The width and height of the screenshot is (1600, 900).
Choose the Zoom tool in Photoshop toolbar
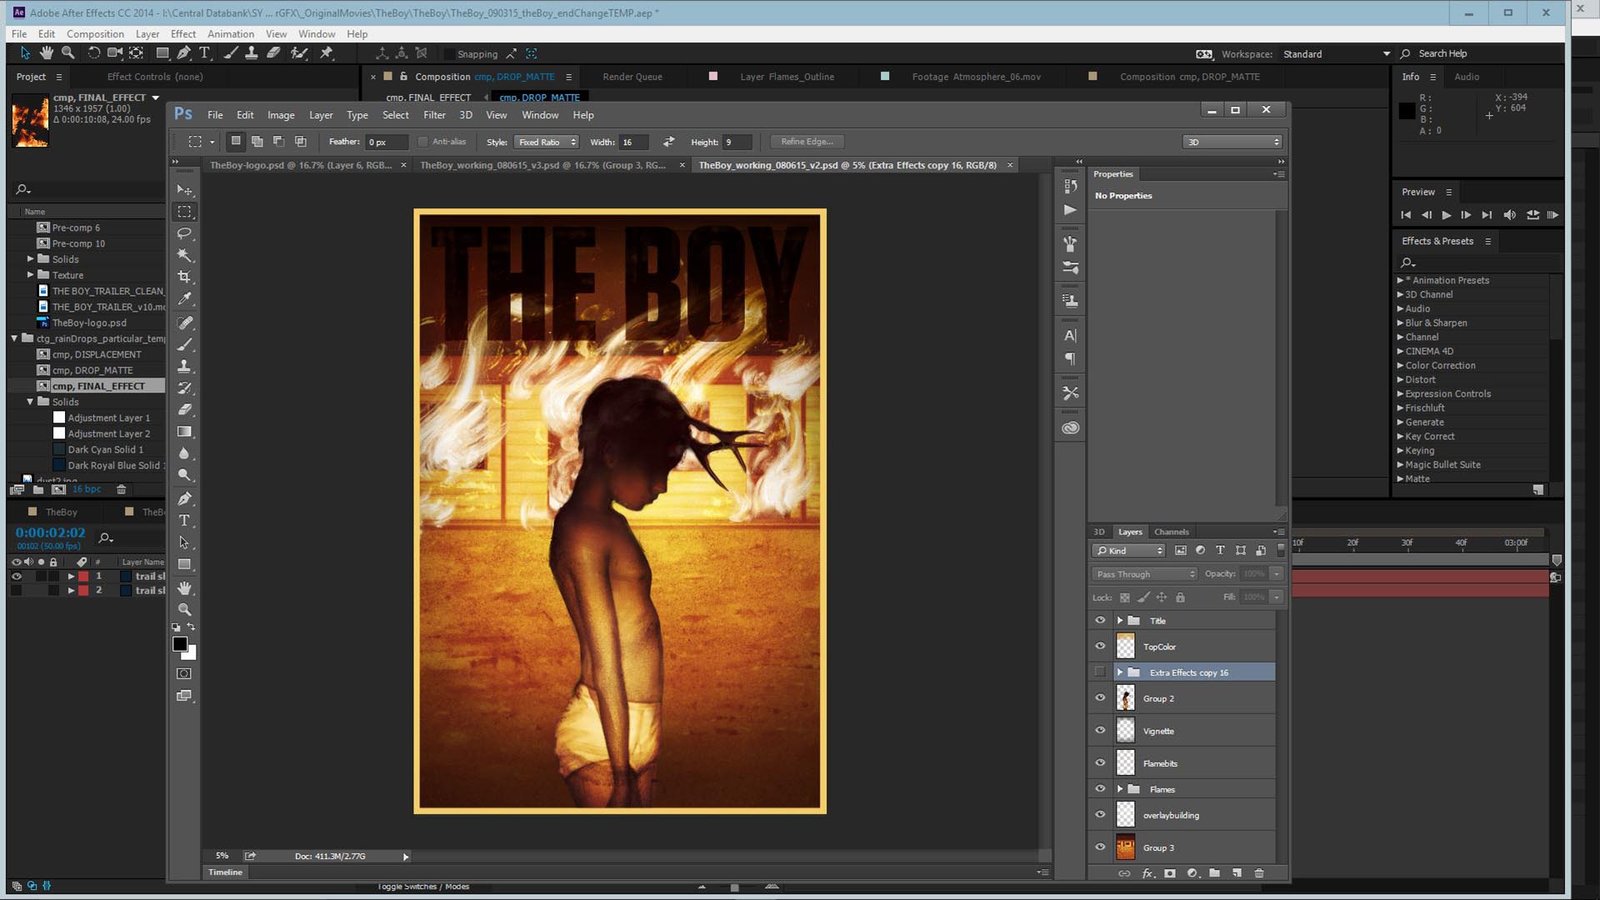(x=184, y=609)
